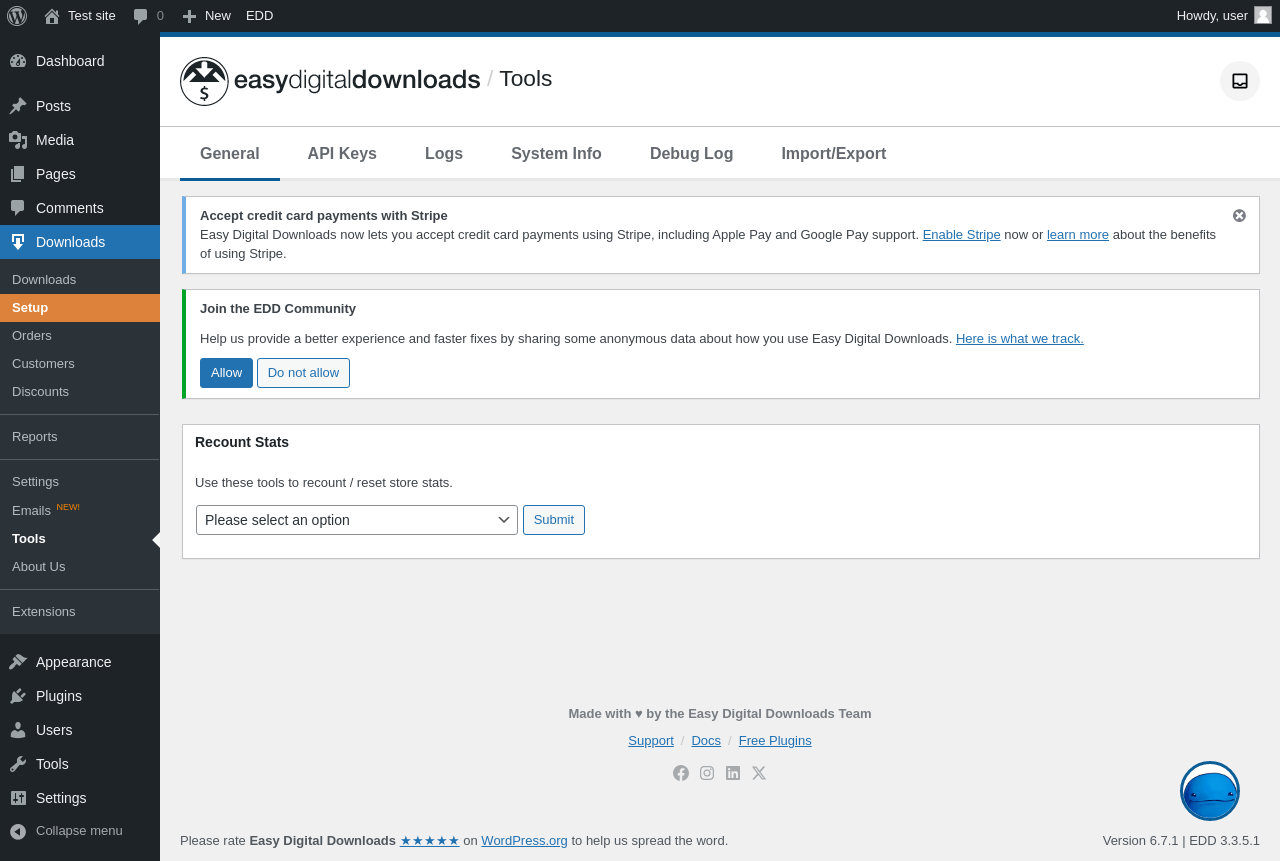
Task: Submit the Recount Stats form
Action: 554,520
